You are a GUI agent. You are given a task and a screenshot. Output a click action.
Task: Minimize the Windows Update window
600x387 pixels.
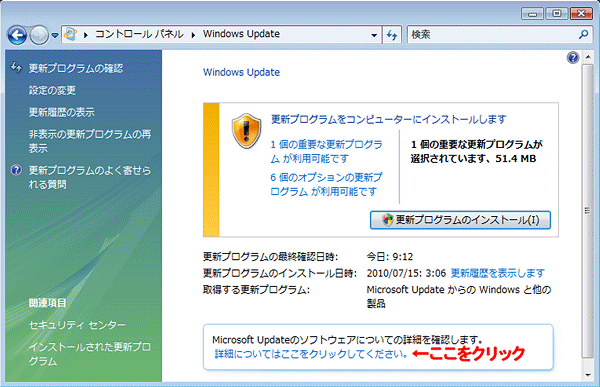coord(532,14)
